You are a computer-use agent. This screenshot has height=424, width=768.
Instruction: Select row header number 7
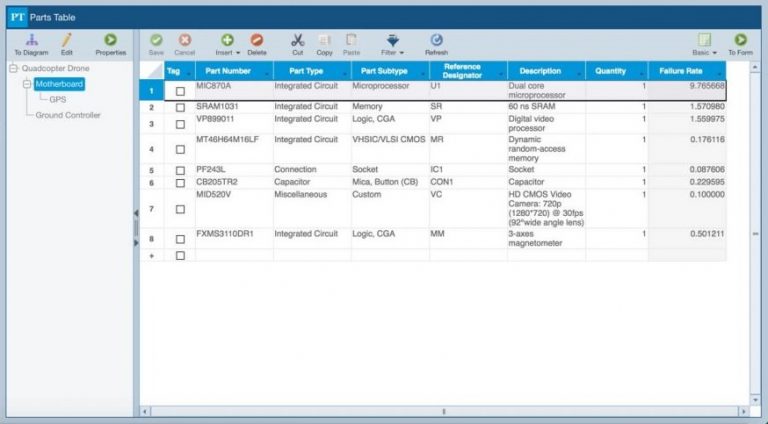pos(151,209)
